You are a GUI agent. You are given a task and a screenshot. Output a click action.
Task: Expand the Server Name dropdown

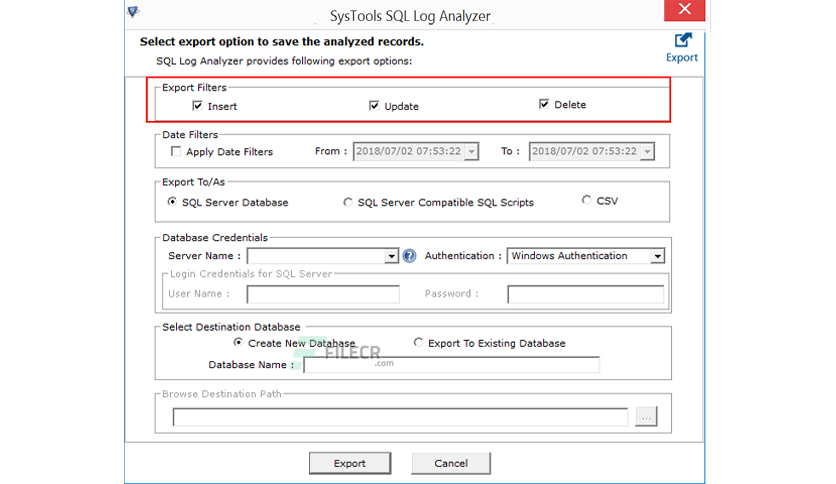391,256
